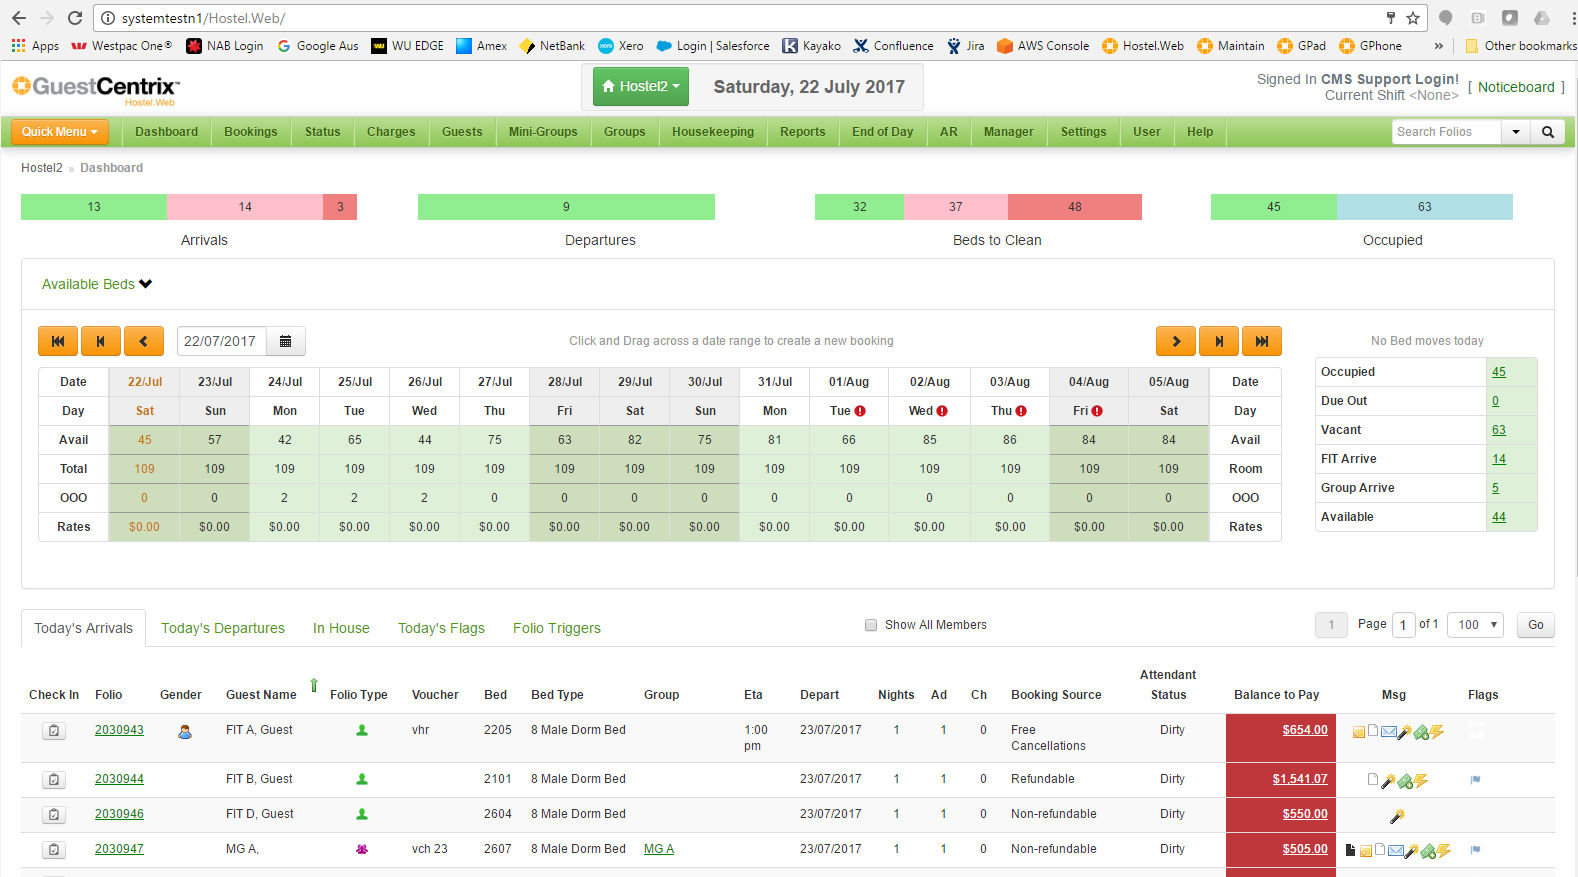This screenshot has height=877, width=1578.
Task: Click the flag icon for folio 2030944
Action: 1475,780
